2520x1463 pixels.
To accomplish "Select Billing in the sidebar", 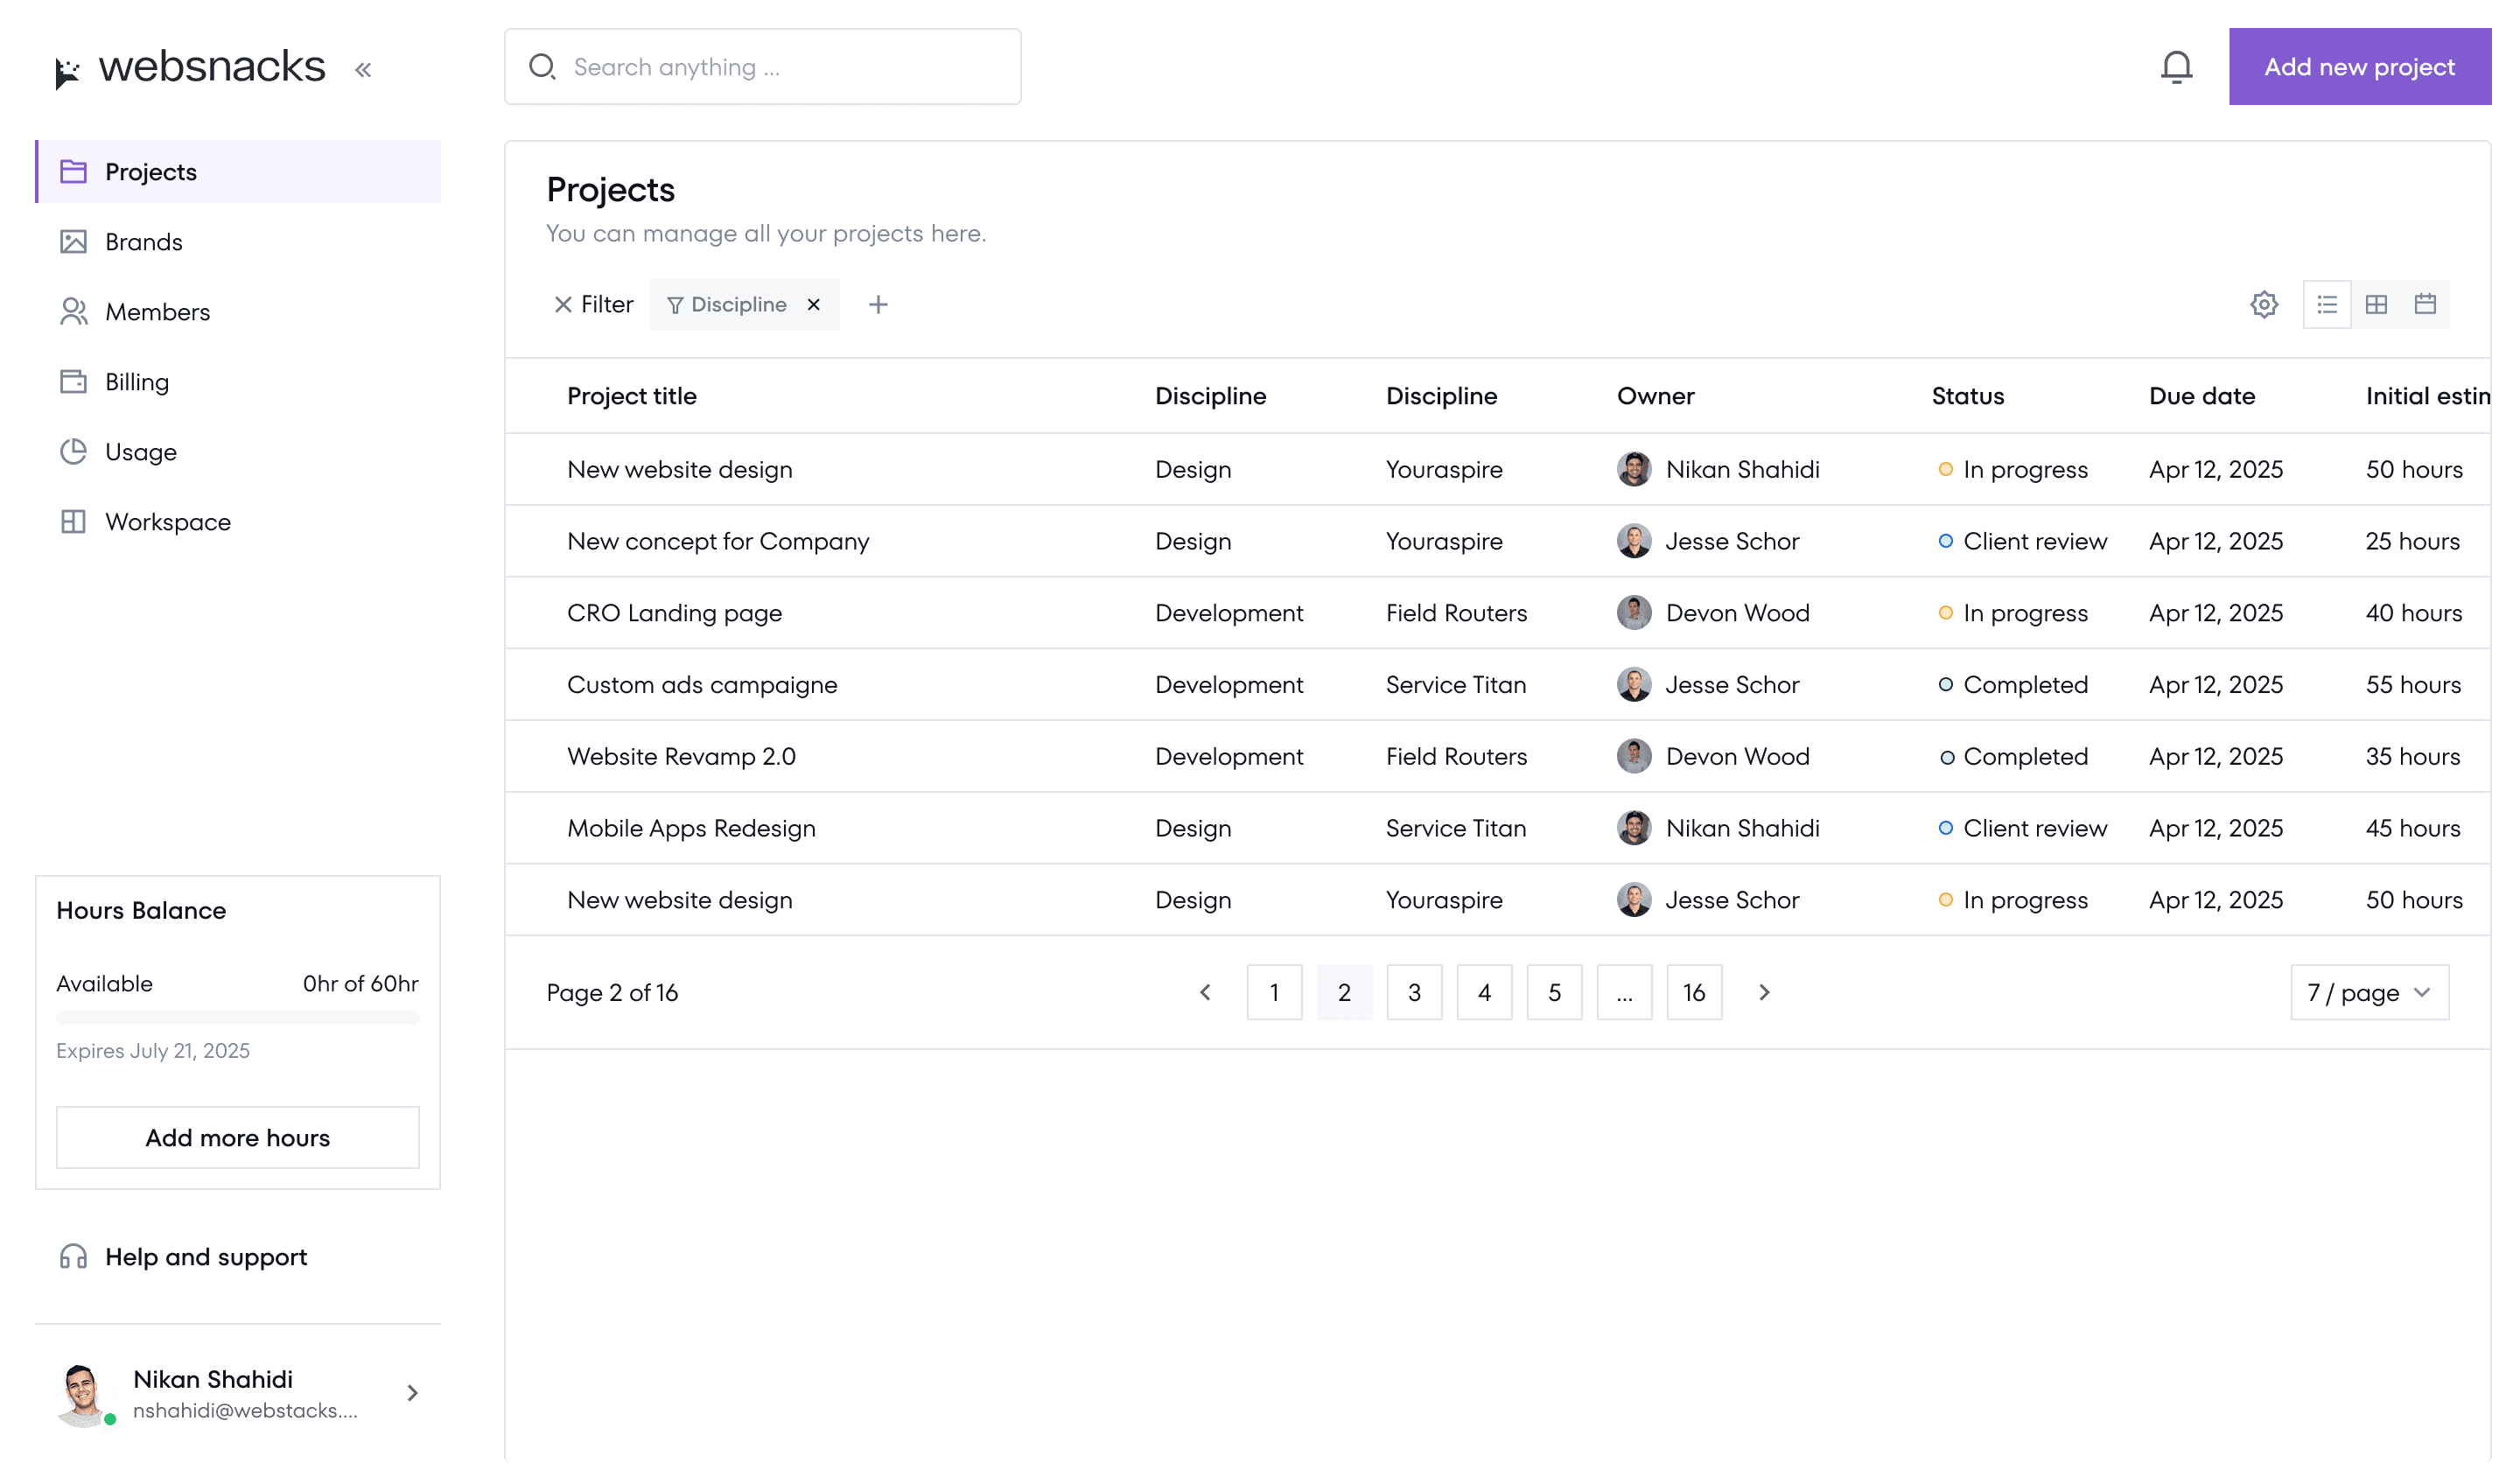I will tap(137, 381).
